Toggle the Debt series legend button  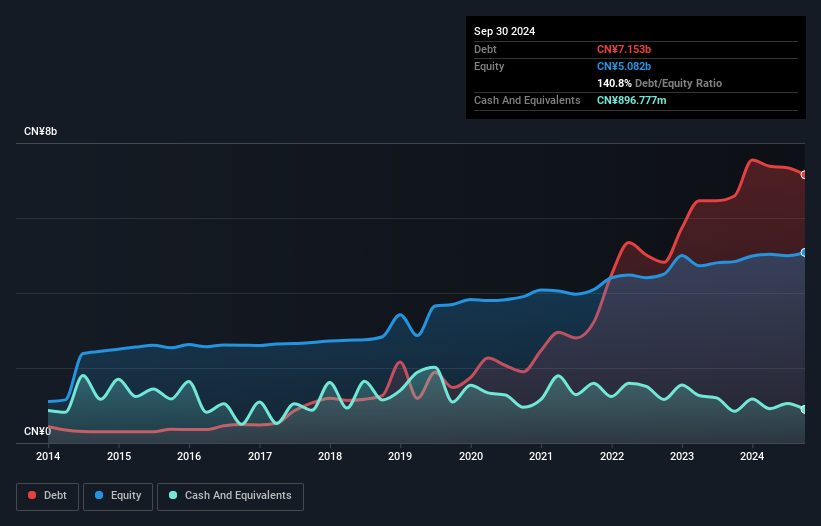[x=48, y=496]
